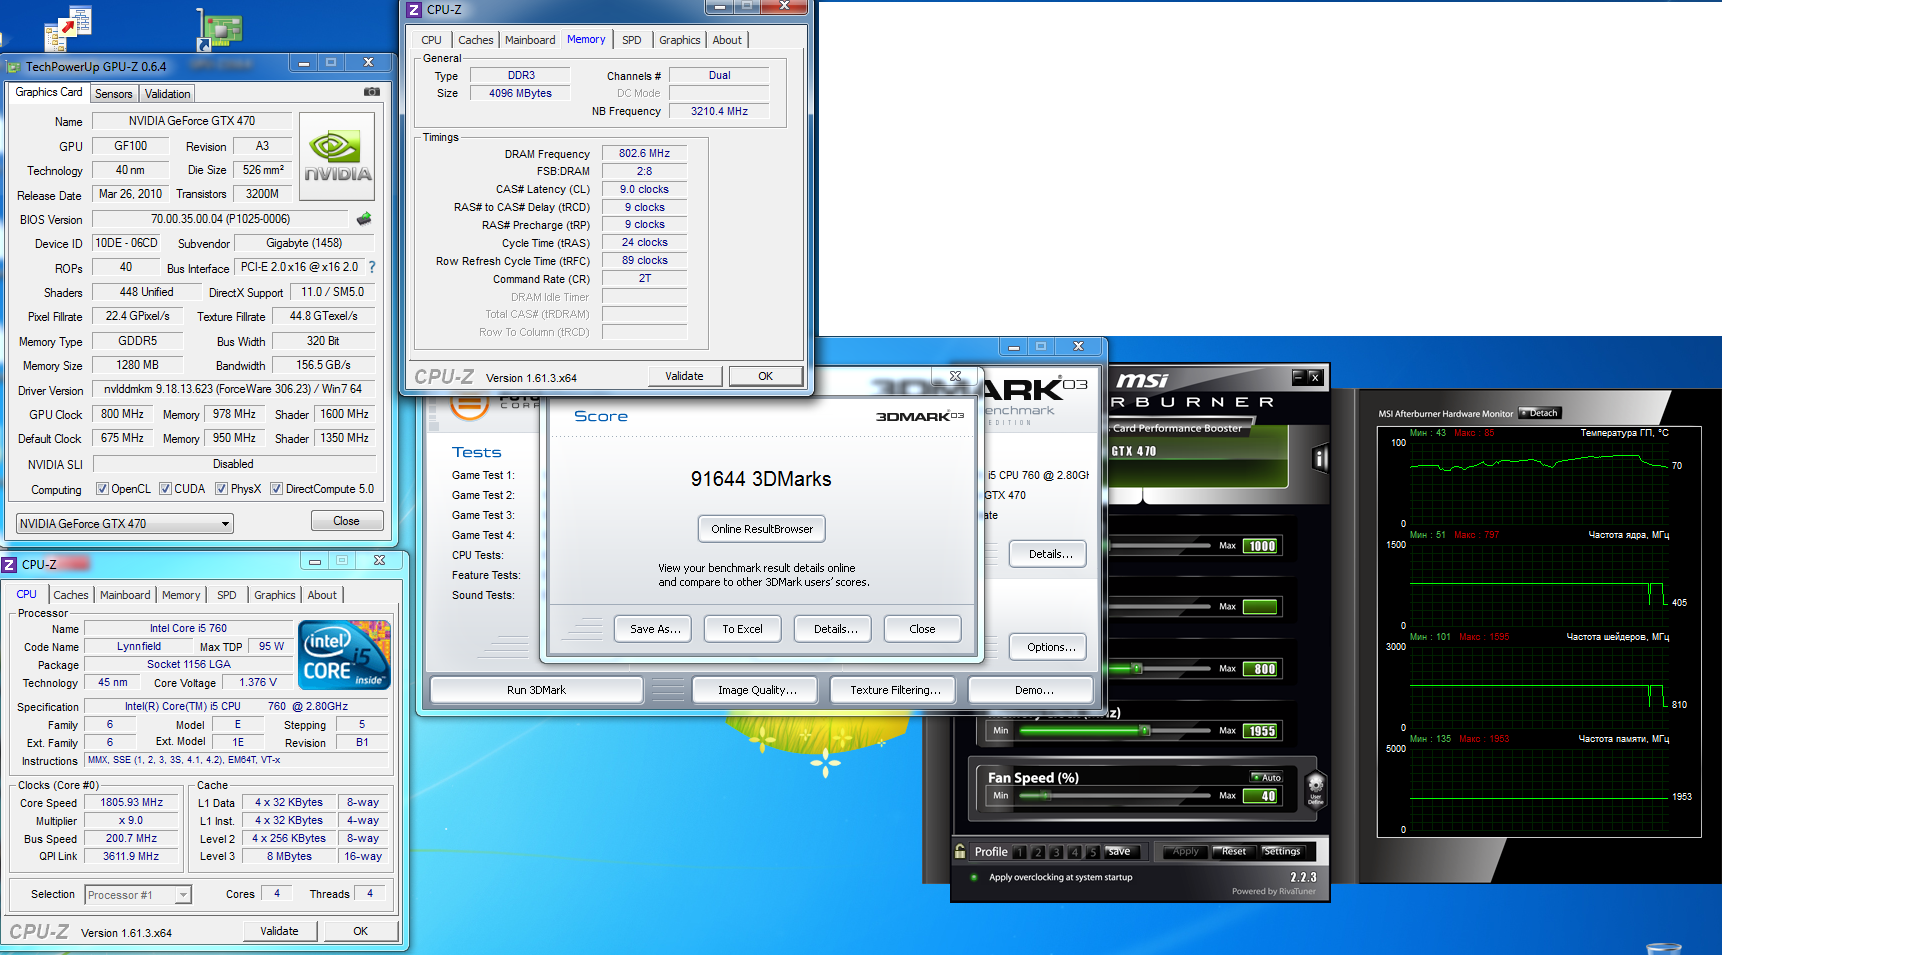
Task: Select Afterburner profile slot 2
Action: (x=1038, y=852)
